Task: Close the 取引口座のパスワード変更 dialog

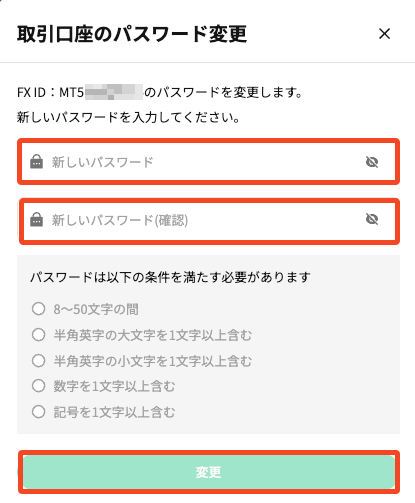Action: coord(384,34)
